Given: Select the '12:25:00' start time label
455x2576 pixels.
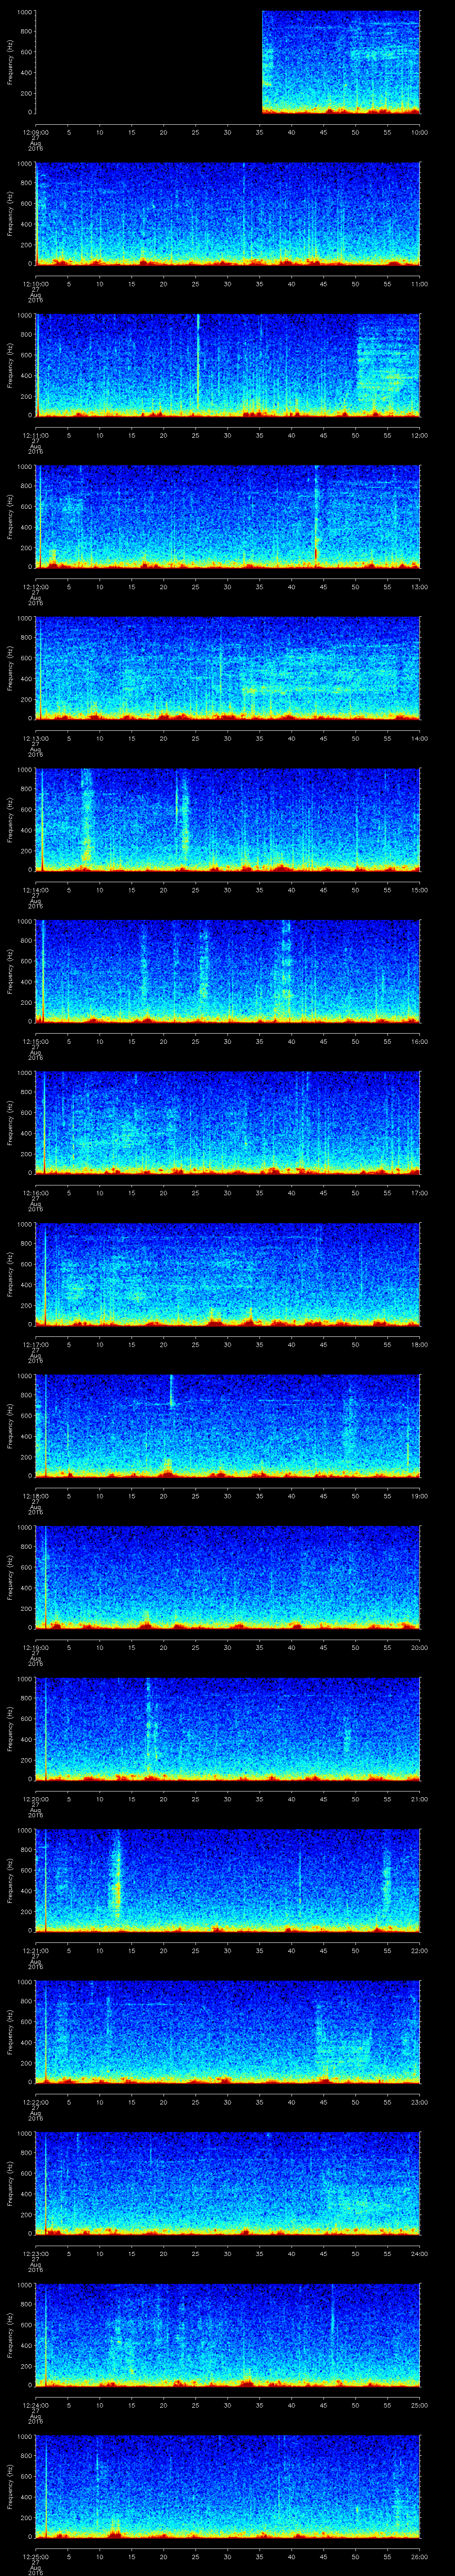Looking at the screenshot, I should point(36,2556).
